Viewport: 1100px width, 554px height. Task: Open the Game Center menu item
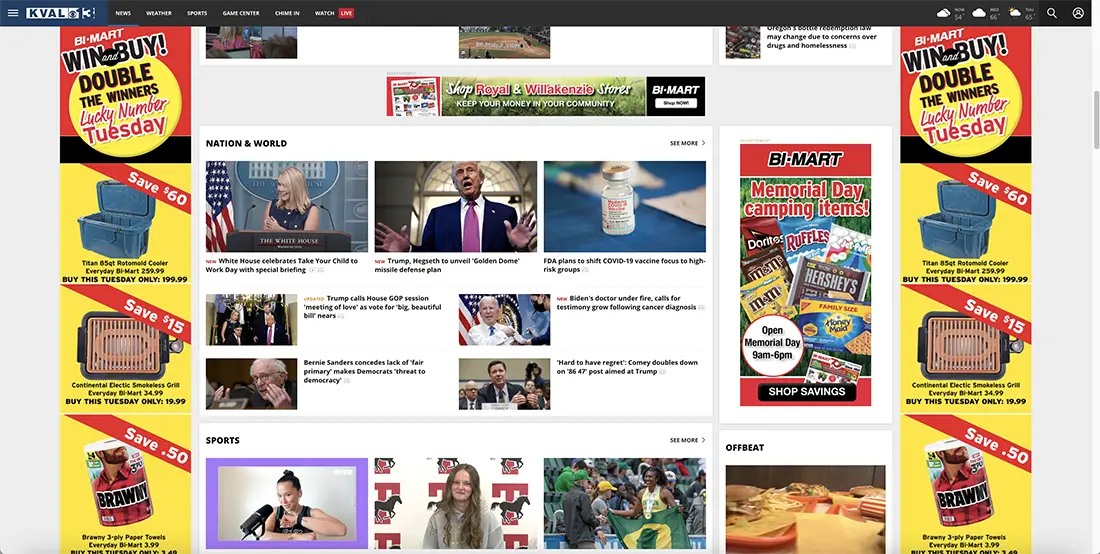click(241, 13)
